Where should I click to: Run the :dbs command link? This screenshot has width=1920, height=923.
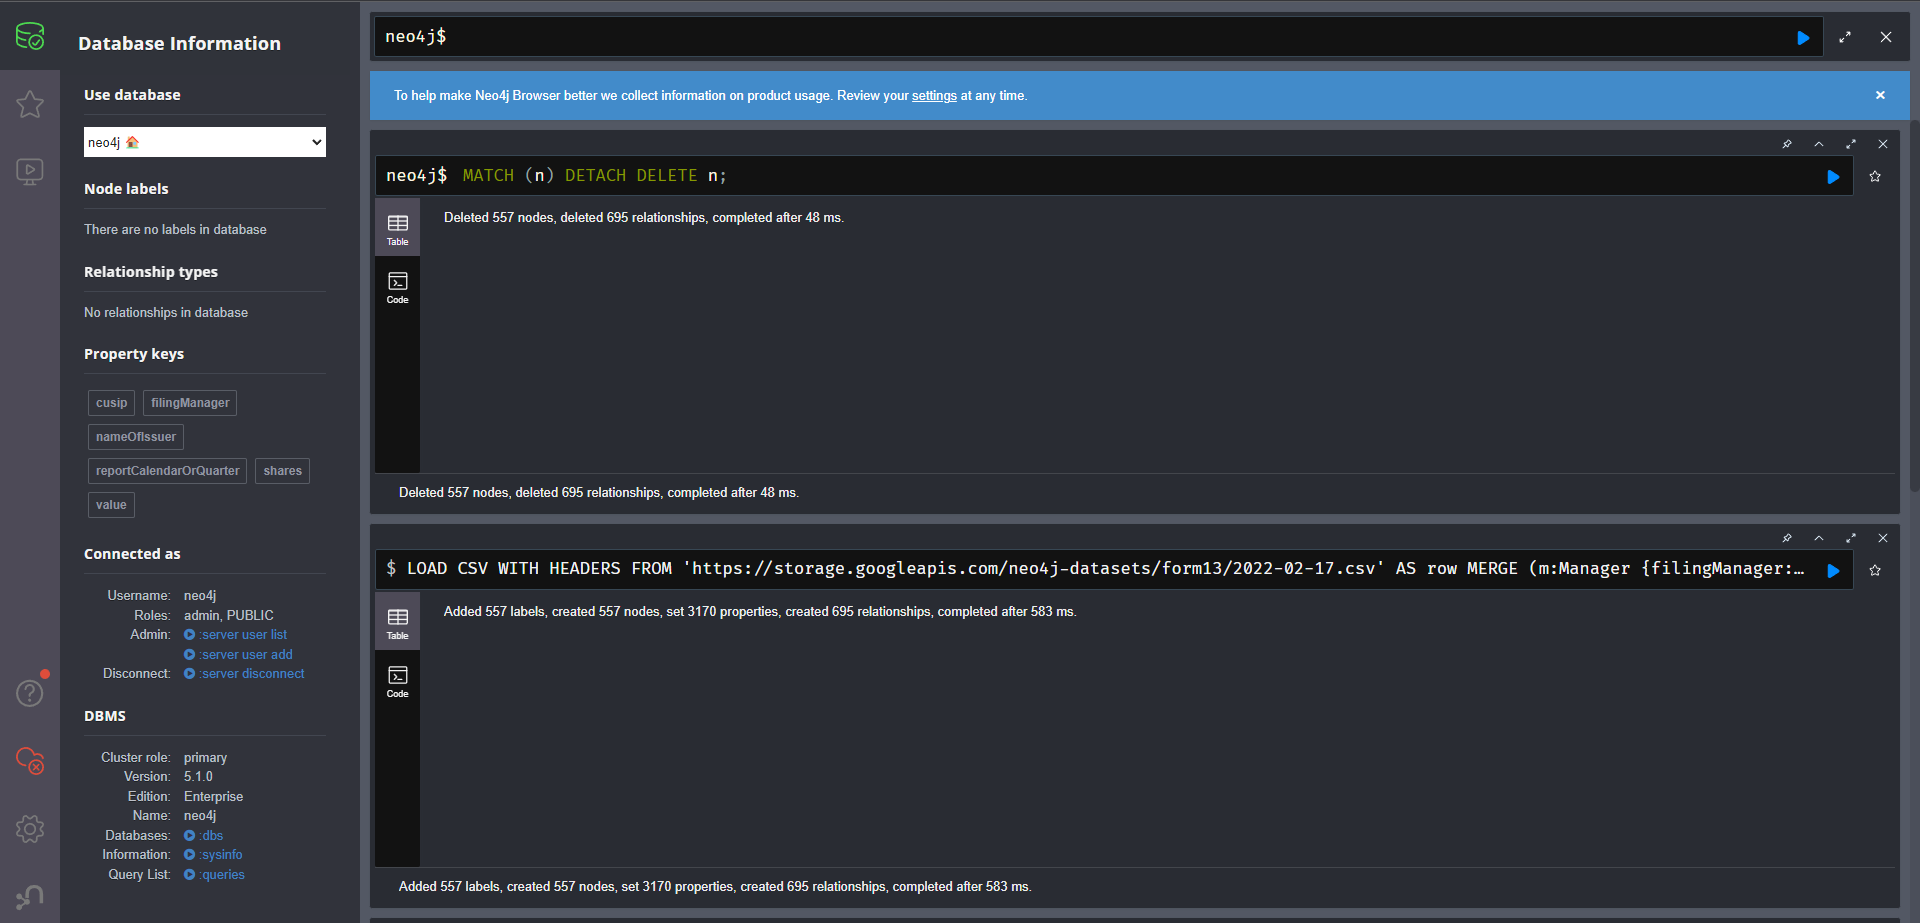tap(204, 836)
